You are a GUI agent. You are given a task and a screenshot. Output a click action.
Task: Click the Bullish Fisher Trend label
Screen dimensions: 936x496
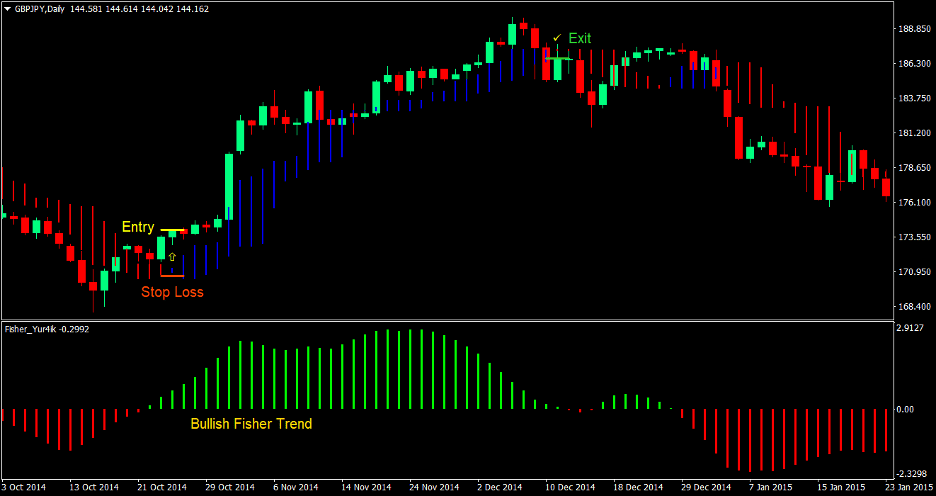coord(251,424)
